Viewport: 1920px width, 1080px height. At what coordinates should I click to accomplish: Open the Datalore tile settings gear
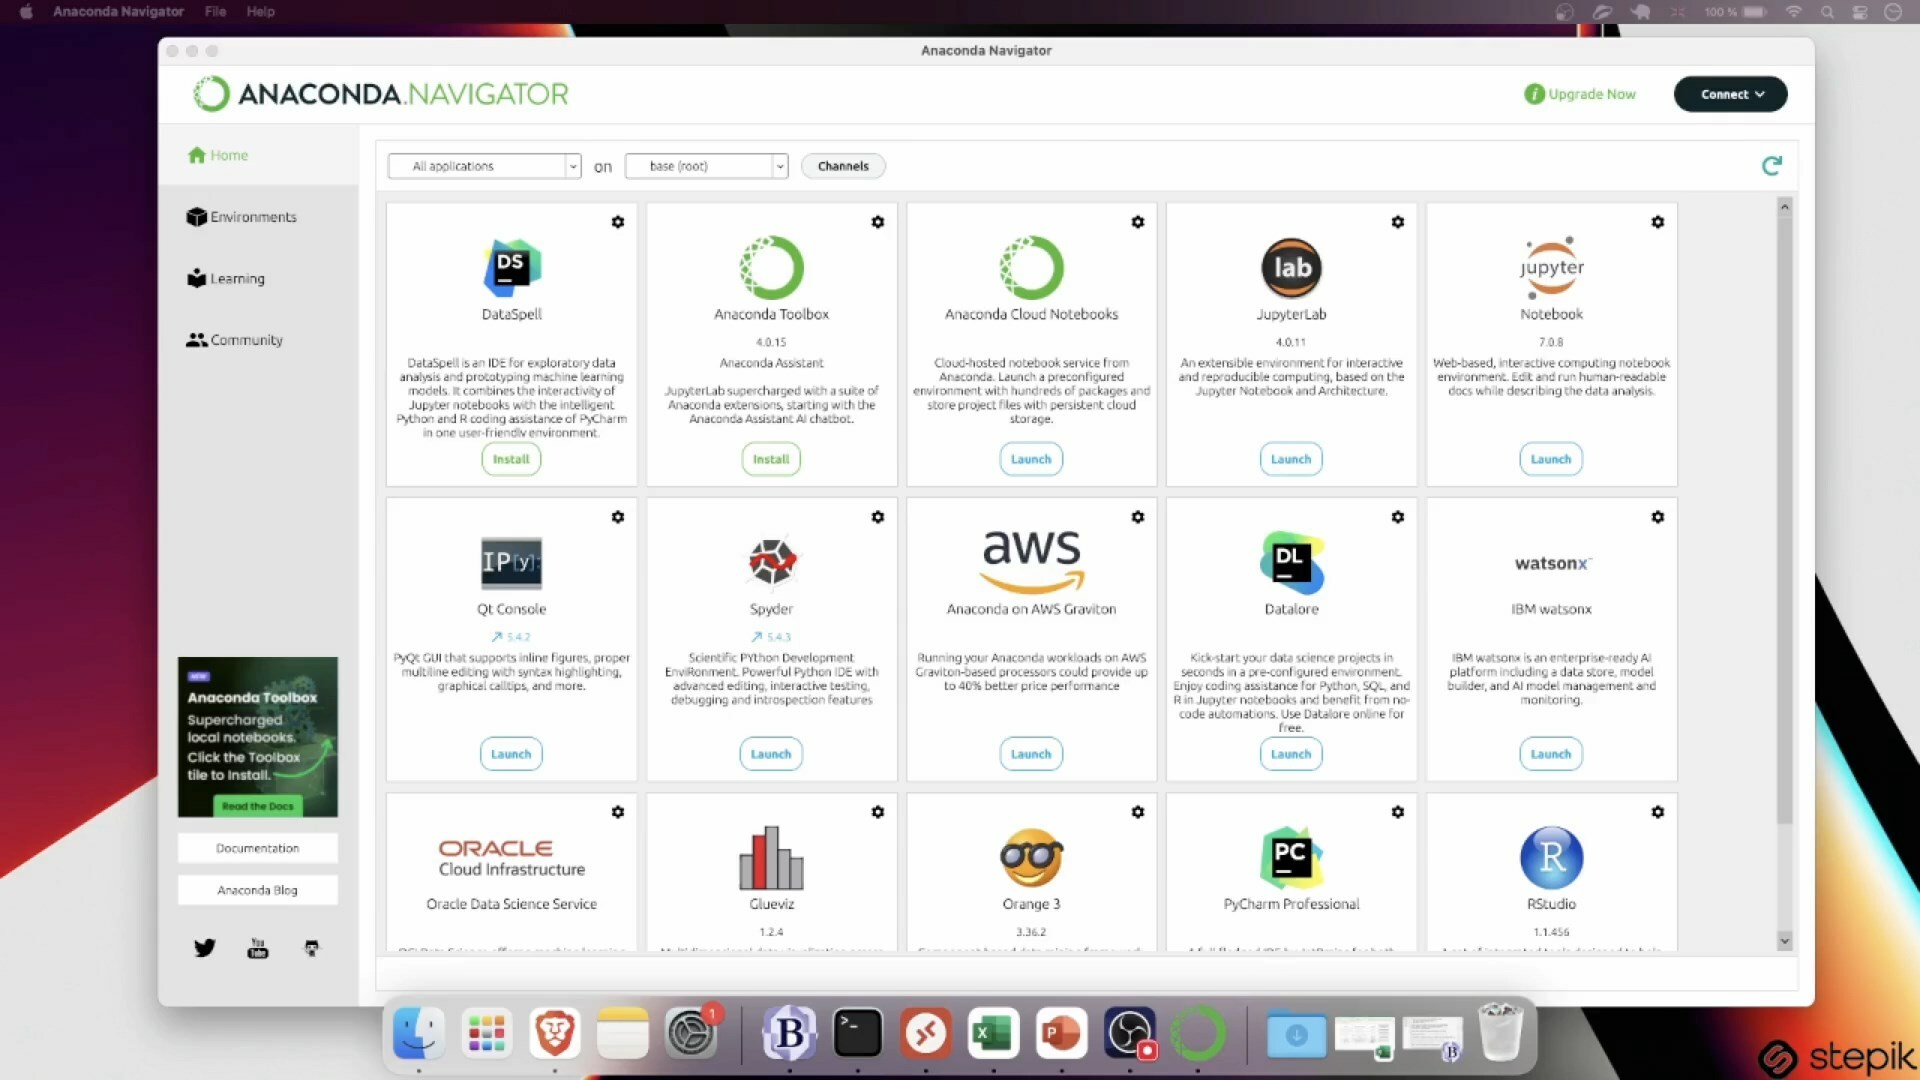pos(1398,517)
